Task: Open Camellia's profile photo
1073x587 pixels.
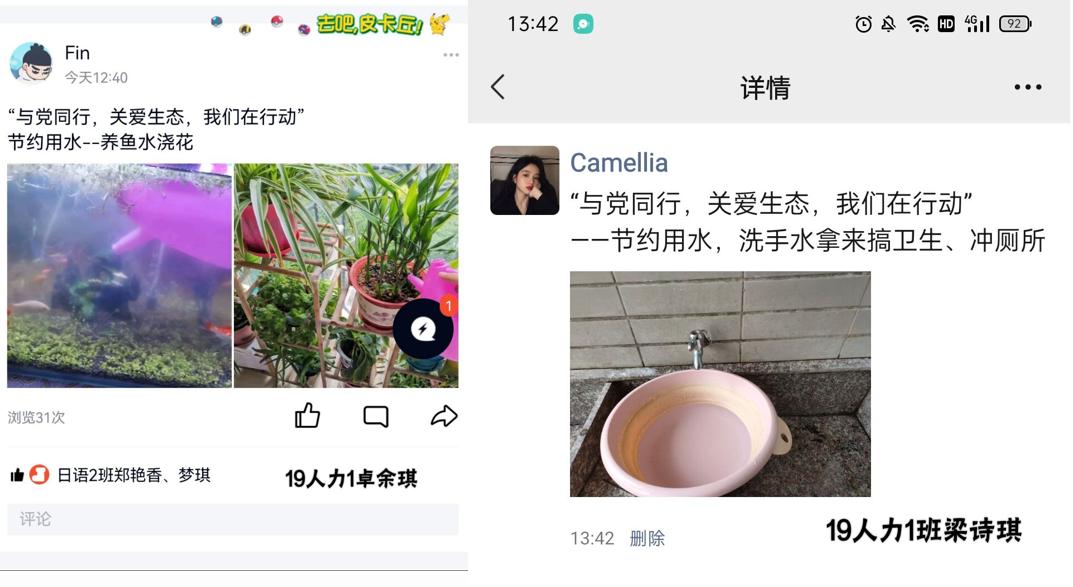Action: [525, 181]
